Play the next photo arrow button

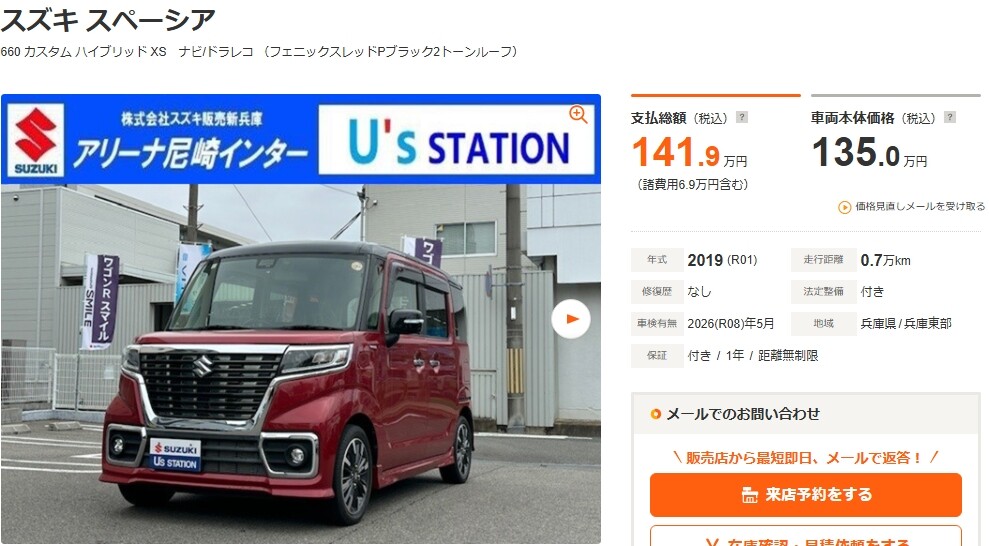point(571,319)
